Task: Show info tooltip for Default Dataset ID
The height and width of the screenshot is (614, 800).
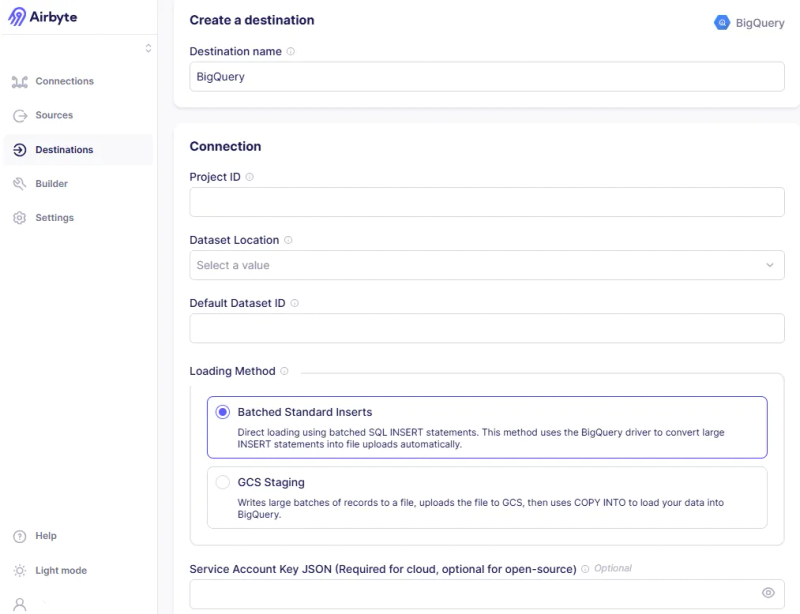Action: point(294,303)
